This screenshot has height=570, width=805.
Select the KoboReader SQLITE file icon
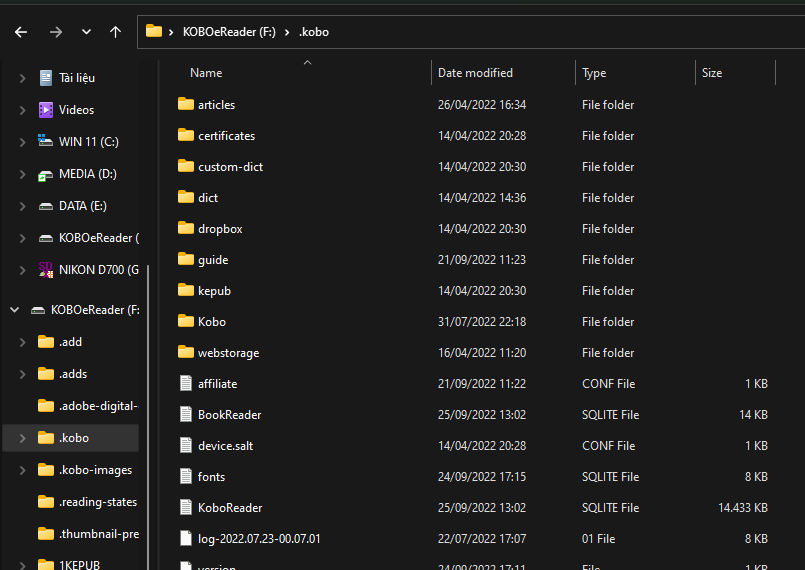(x=185, y=508)
